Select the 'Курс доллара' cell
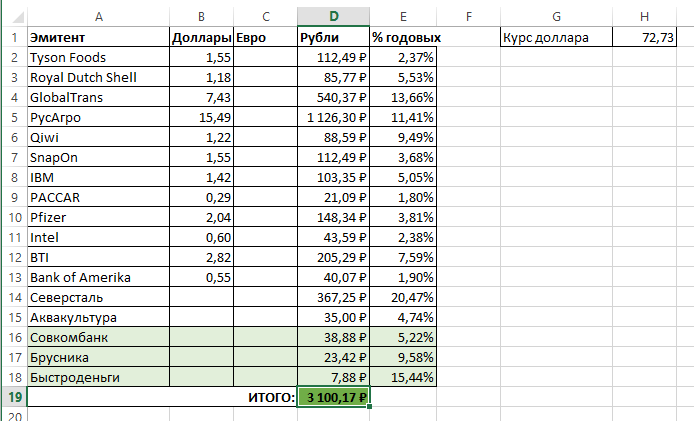The image size is (694, 421). pos(557,37)
